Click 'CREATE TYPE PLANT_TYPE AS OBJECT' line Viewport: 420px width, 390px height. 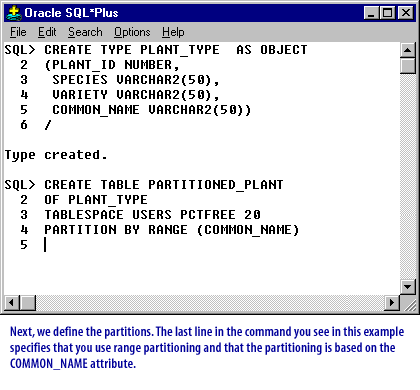pyautogui.click(x=176, y=50)
